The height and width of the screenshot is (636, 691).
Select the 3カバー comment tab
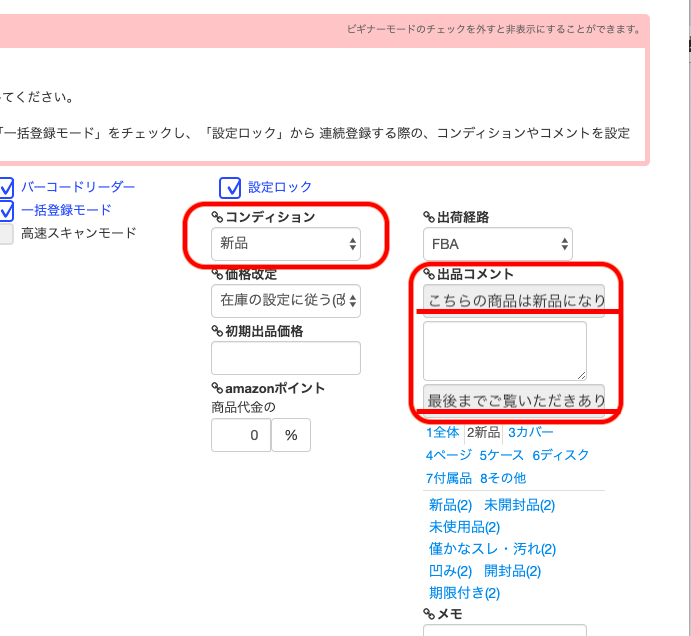tap(531, 432)
